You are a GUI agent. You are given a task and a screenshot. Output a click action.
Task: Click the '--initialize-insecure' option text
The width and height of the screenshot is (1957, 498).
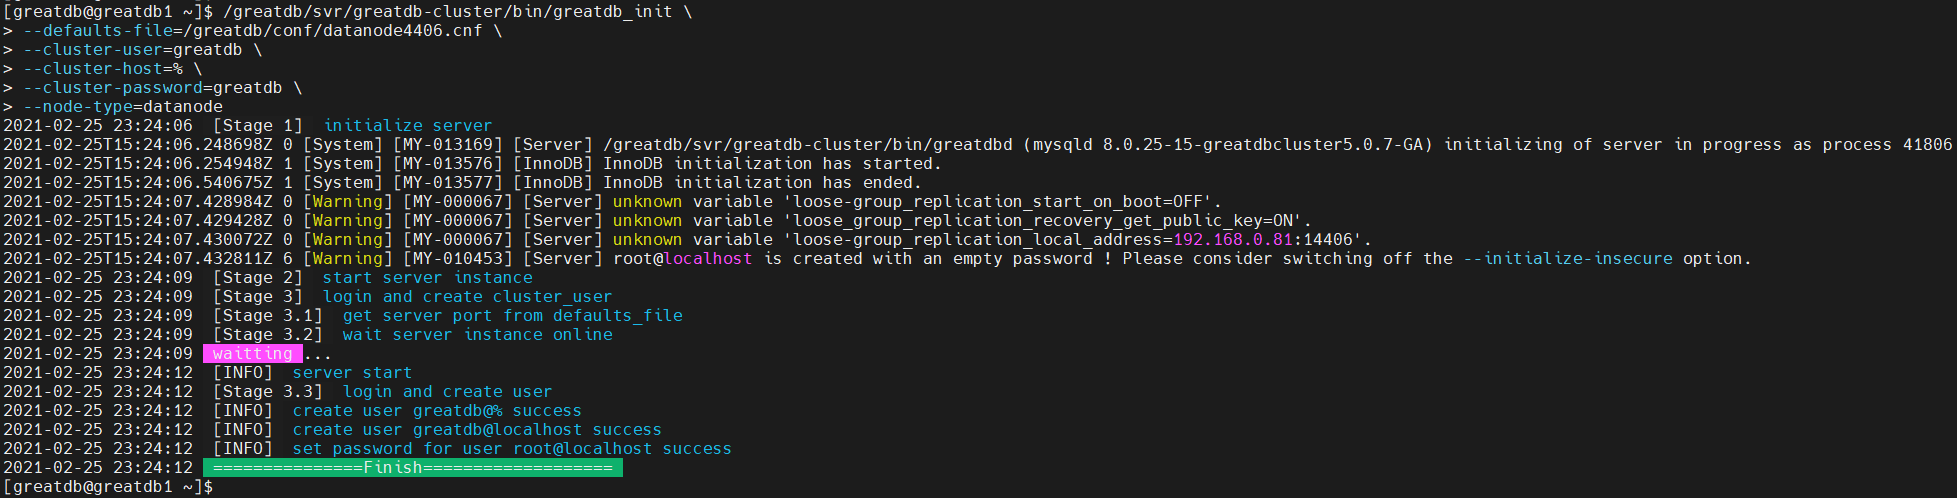point(1568,259)
